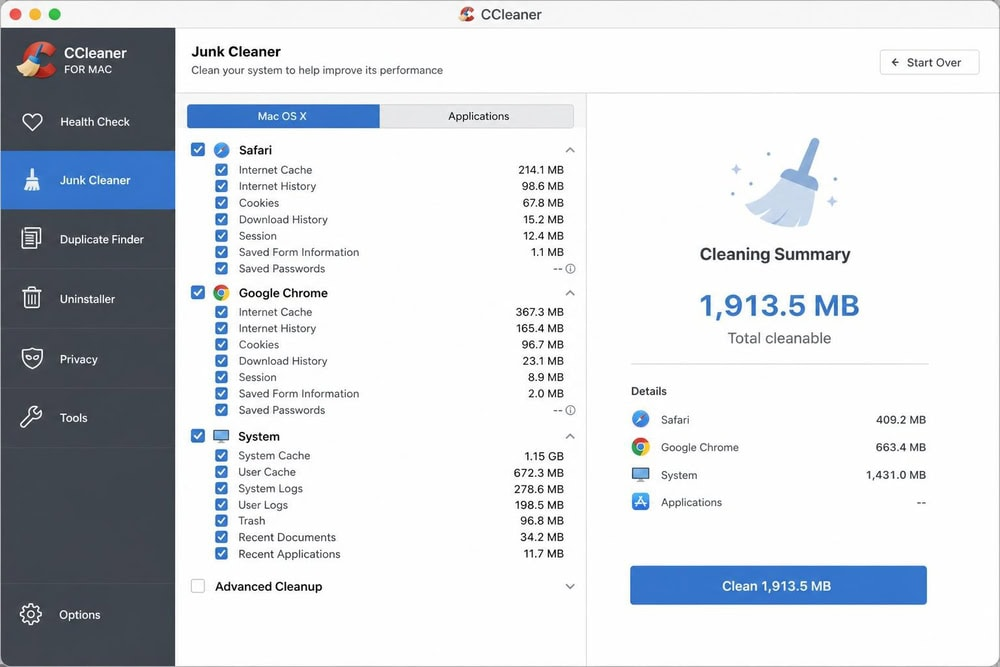
Task: Click the Uninstaller trash can icon
Action: click(x=31, y=298)
